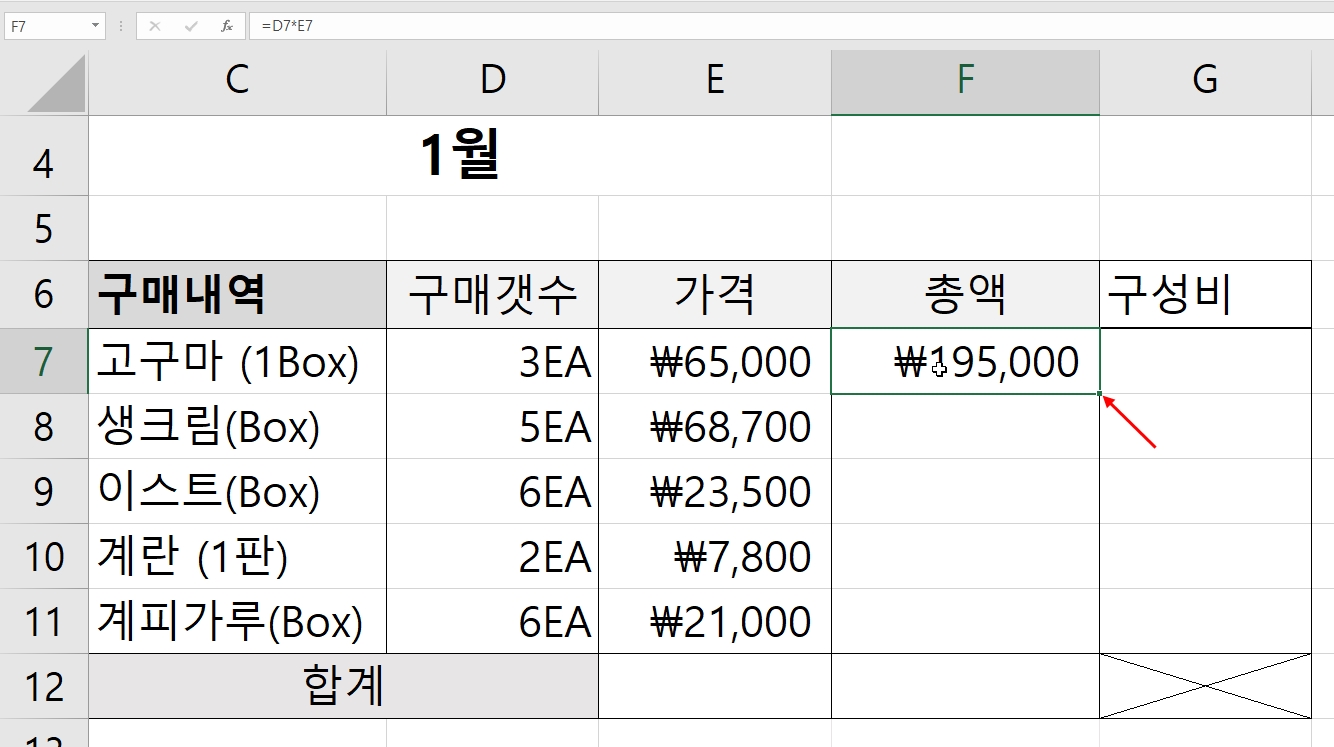Select cell 계피가루(Box)
Viewport: 1334px width, 747px height.
(237, 621)
